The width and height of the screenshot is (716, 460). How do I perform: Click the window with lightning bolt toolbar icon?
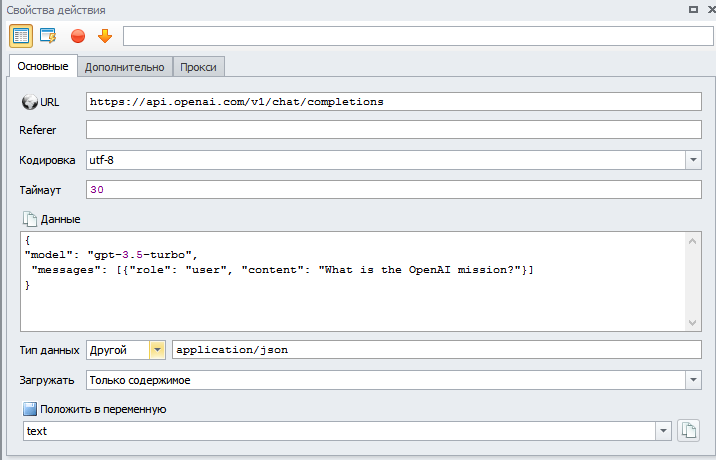point(48,36)
